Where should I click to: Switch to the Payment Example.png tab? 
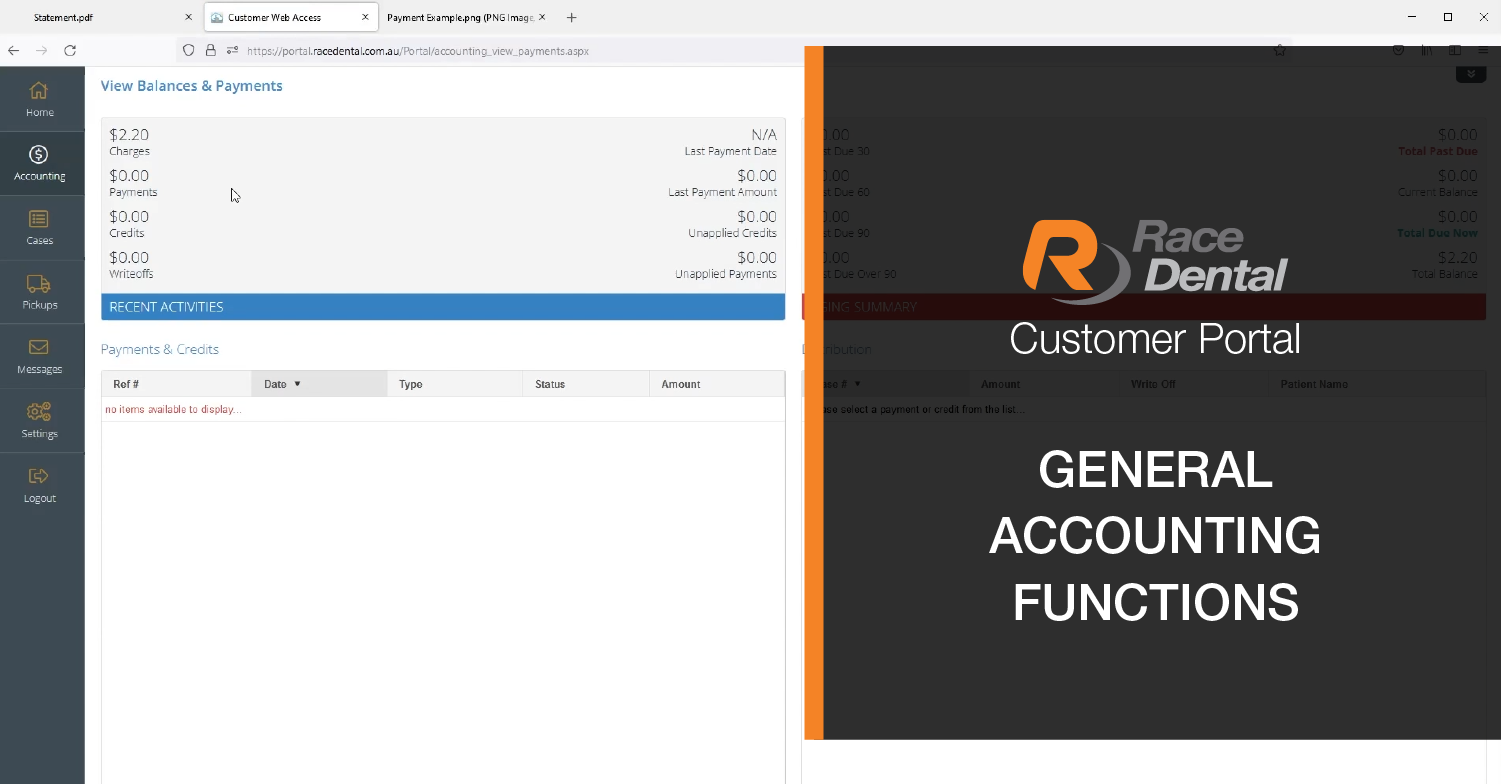460,18
